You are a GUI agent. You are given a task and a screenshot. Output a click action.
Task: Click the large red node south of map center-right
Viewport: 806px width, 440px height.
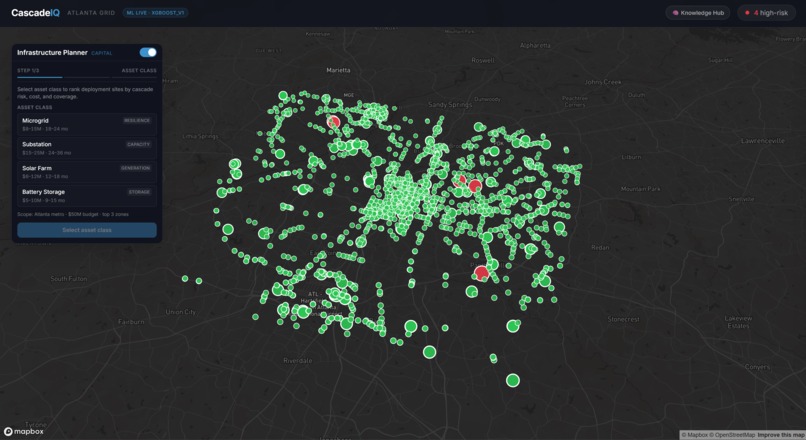click(x=481, y=272)
